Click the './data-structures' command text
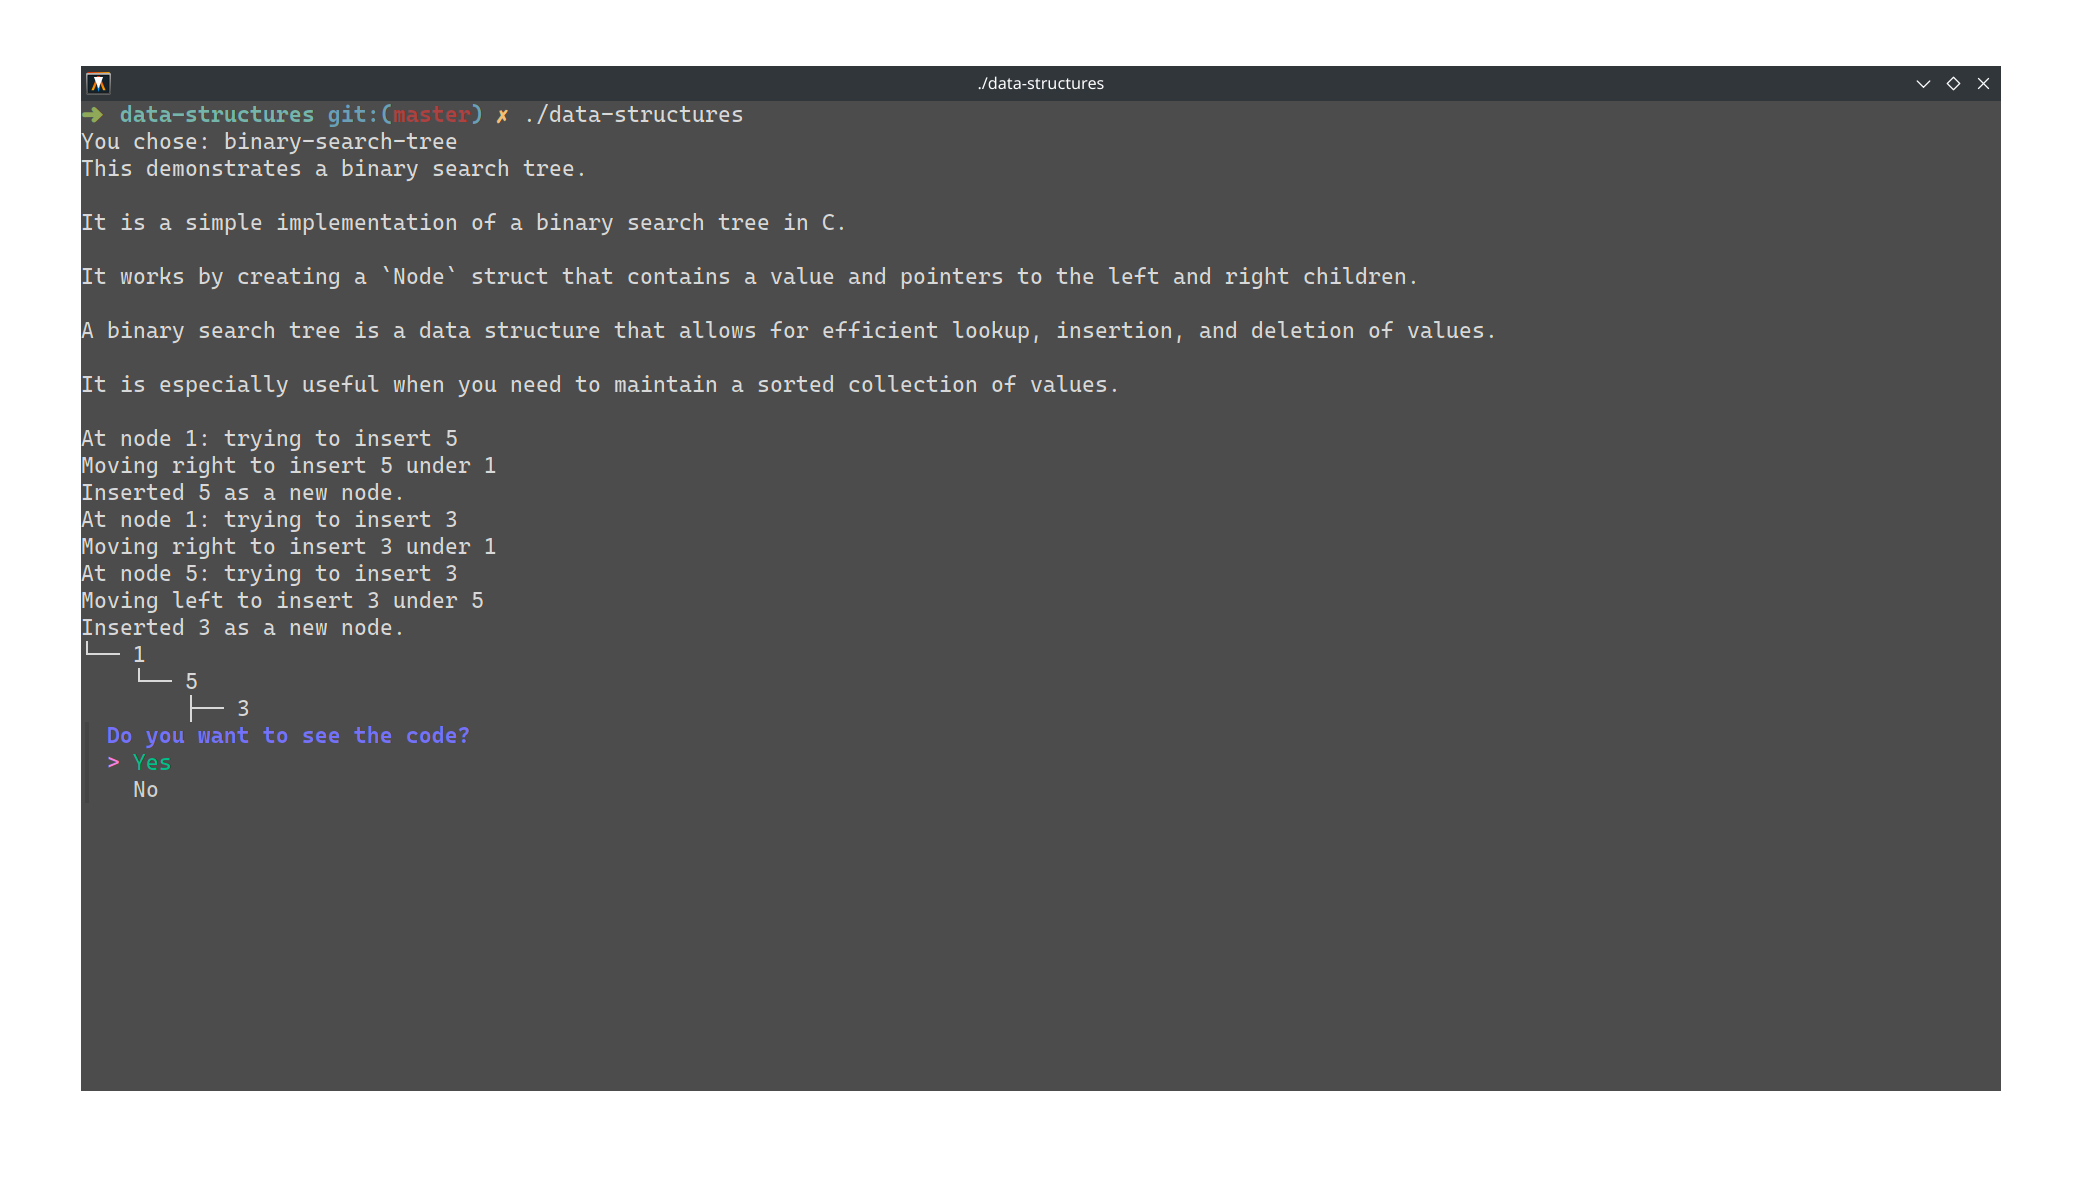 tap(634, 114)
